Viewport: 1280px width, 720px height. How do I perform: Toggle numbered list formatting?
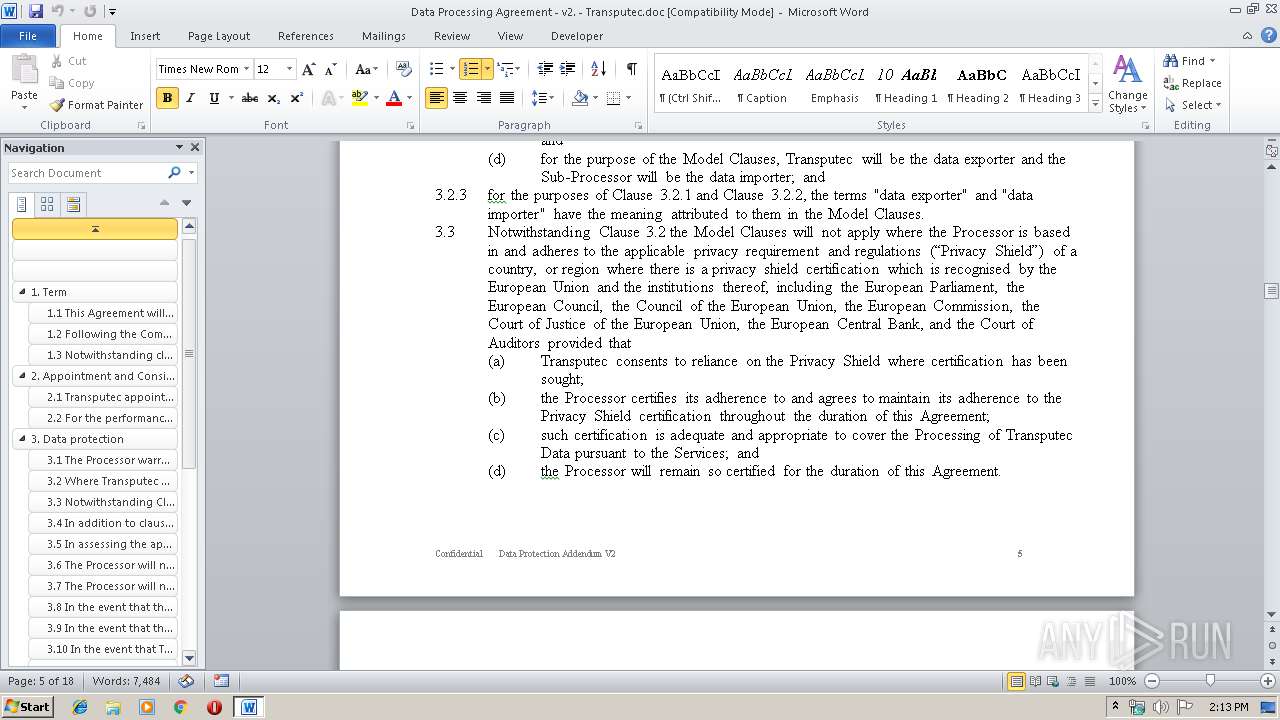(x=470, y=69)
